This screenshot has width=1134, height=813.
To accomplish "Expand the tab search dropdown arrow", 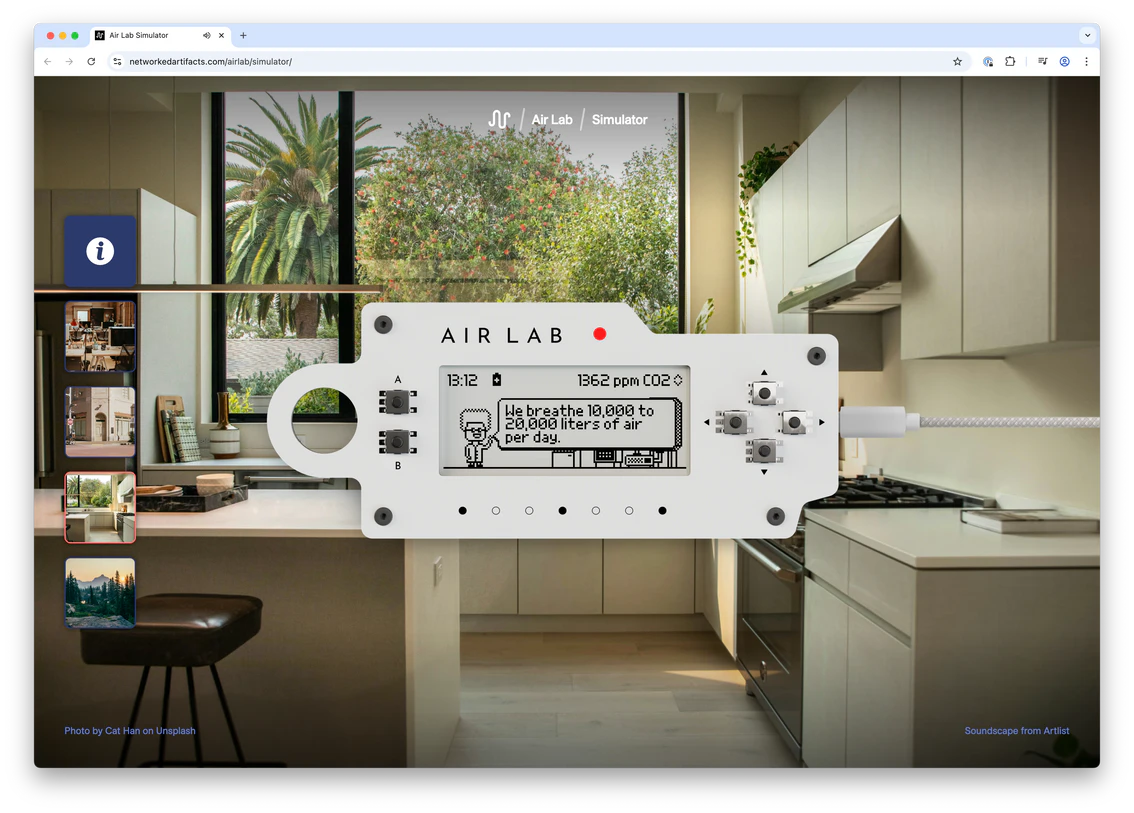I will click(x=1087, y=35).
